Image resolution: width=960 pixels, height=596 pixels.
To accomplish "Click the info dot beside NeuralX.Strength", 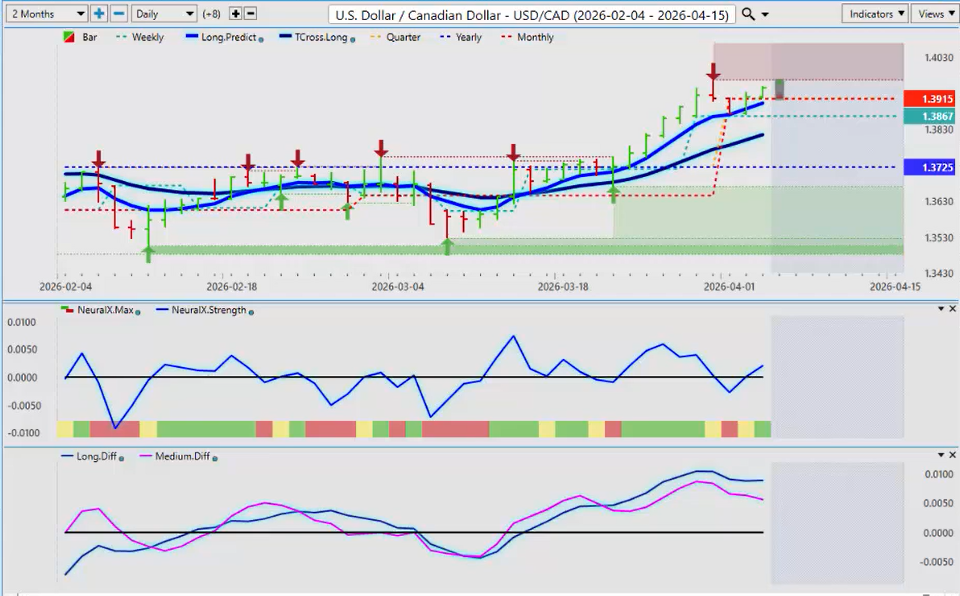I will (250, 311).
